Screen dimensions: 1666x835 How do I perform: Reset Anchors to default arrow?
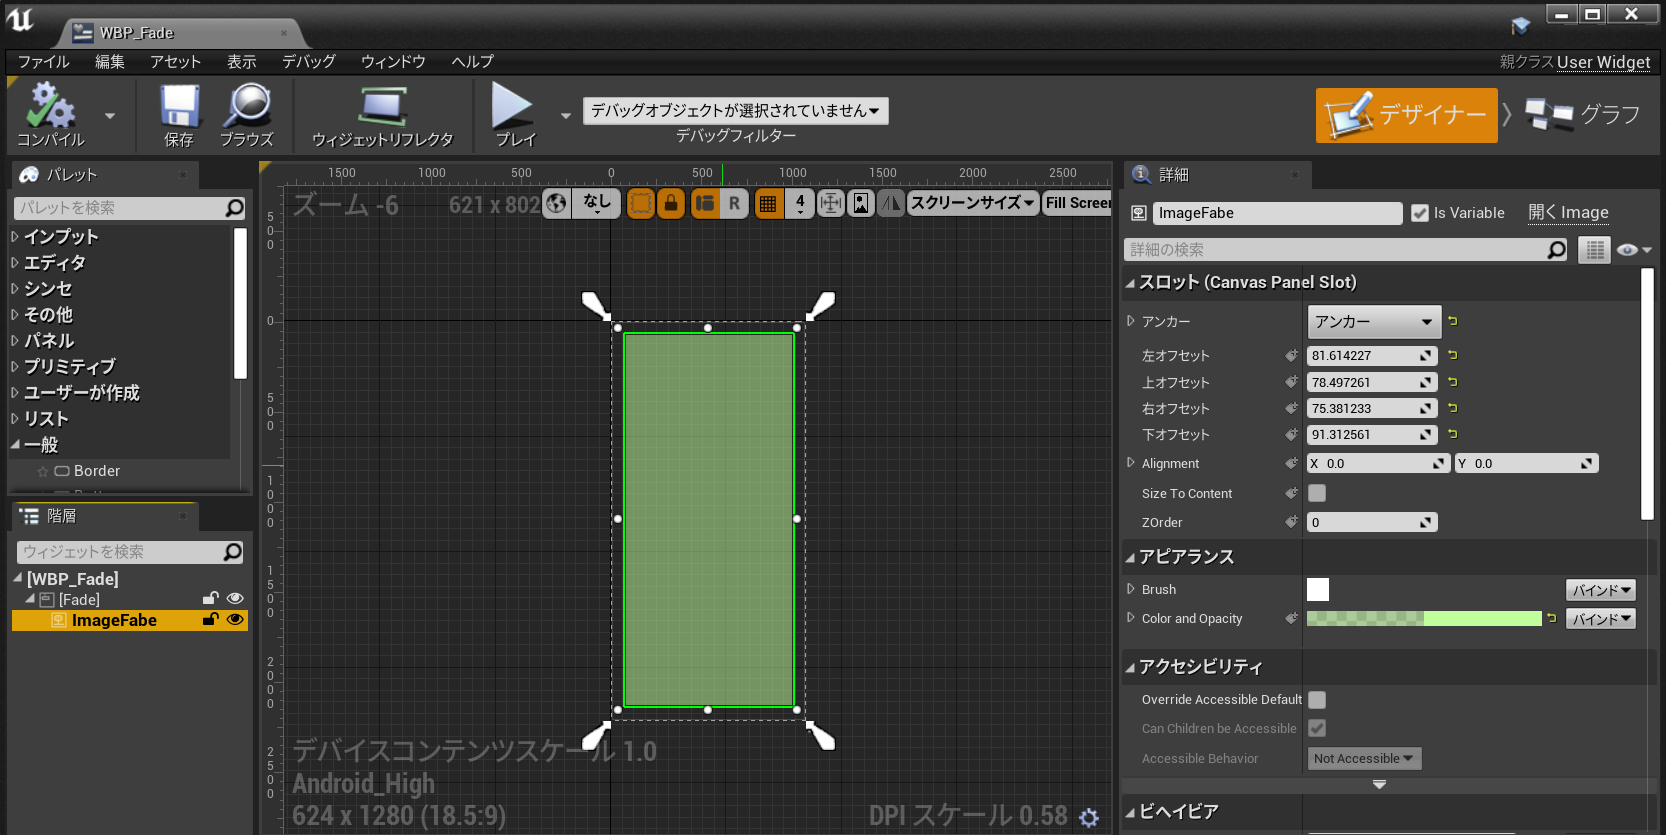1453,321
